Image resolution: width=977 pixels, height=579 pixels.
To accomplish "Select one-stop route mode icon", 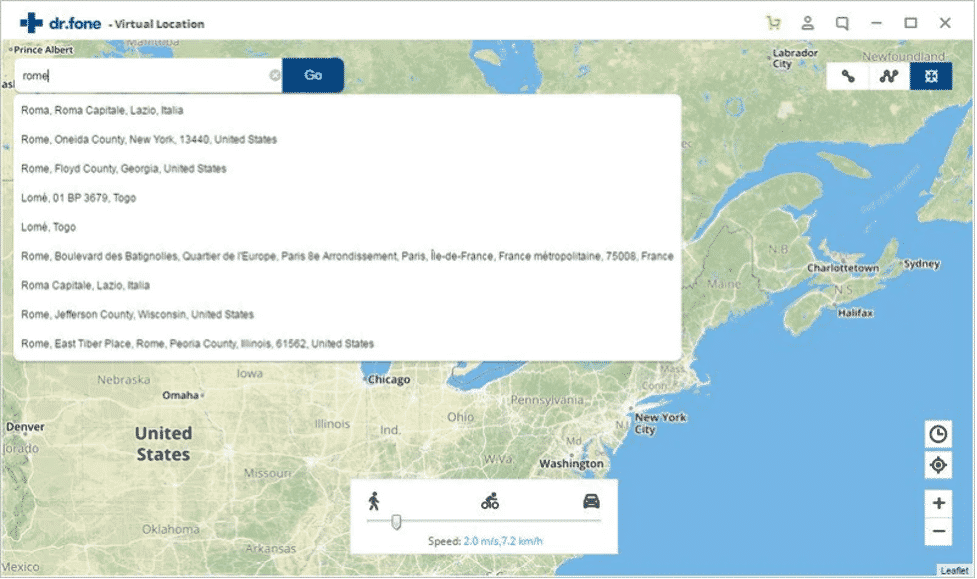I will (848, 76).
